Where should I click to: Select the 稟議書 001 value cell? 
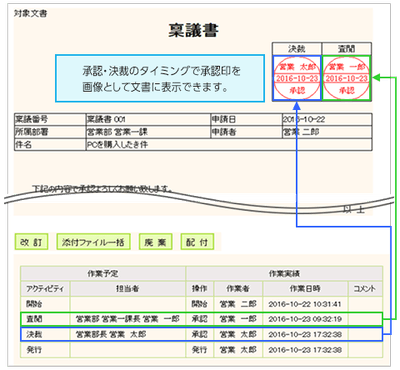[x=148, y=119]
